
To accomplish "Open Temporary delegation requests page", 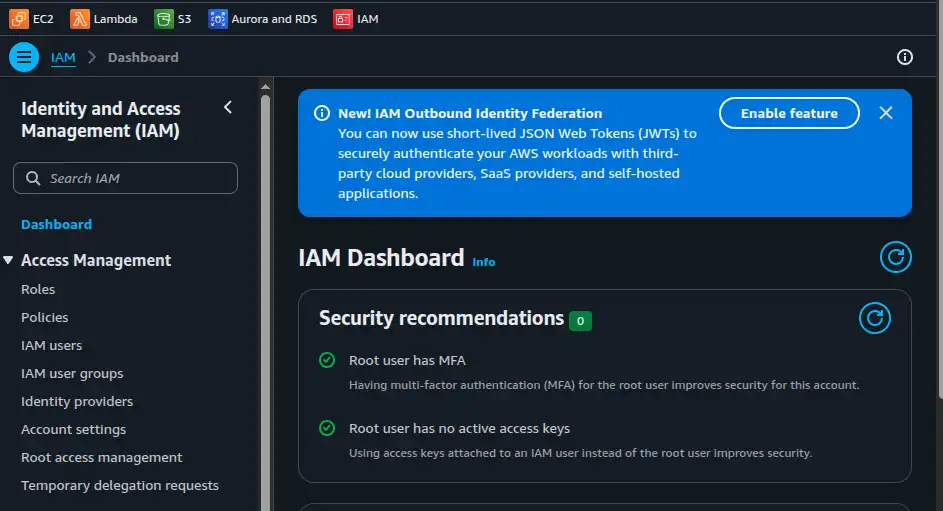I will click(120, 485).
